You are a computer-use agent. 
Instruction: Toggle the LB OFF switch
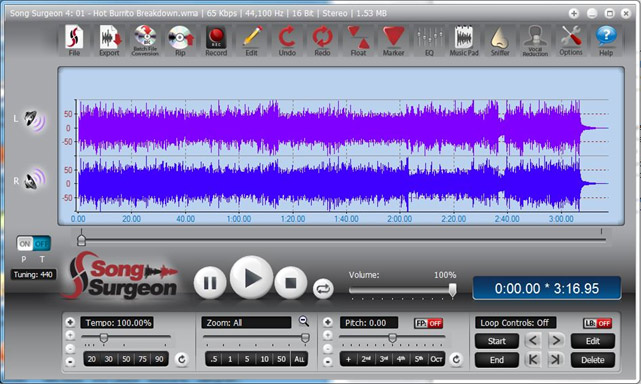pyautogui.click(x=597, y=323)
